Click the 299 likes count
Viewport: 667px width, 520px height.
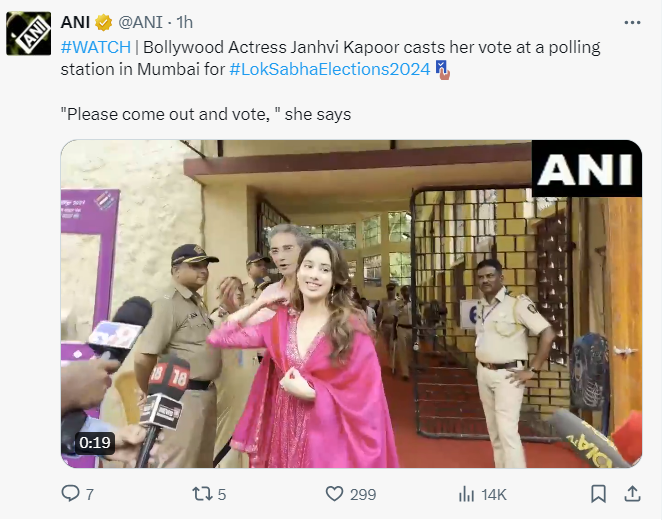(x=363, y=494)
